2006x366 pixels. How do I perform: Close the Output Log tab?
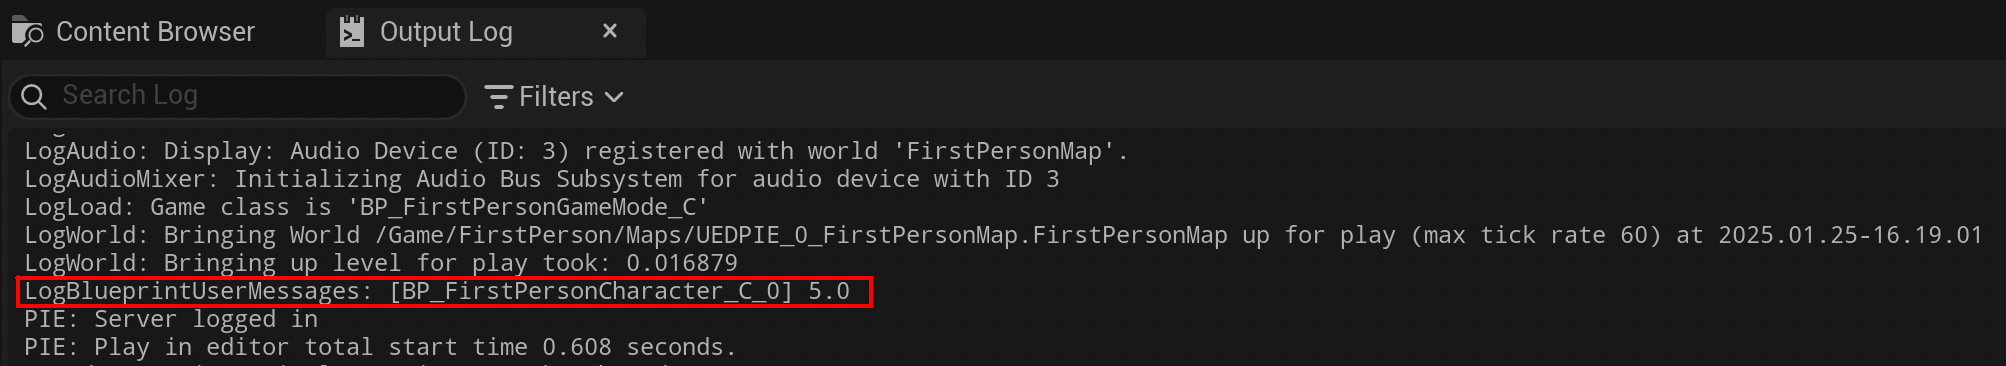(610, 31)
